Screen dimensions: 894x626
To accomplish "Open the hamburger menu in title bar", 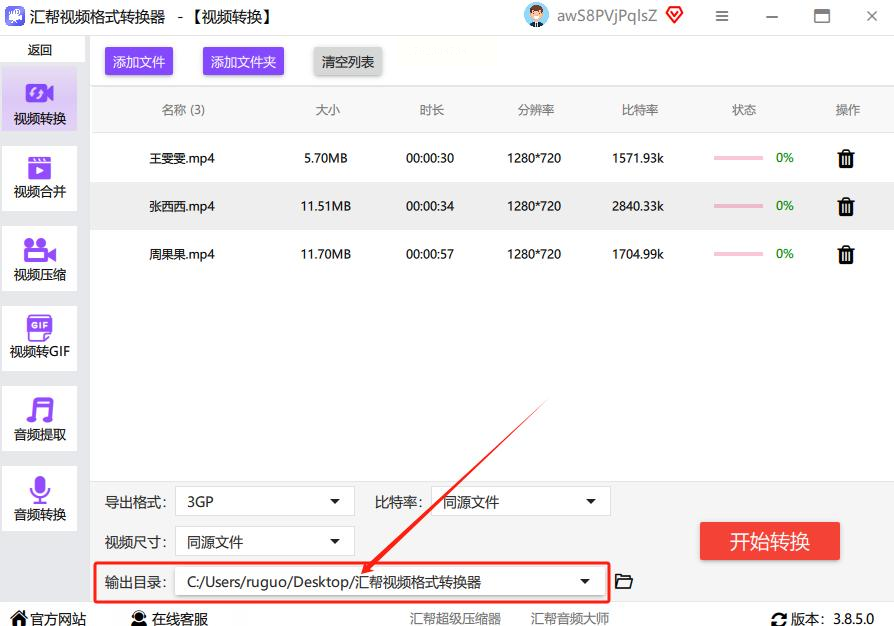I will click(x=722, y=17).
